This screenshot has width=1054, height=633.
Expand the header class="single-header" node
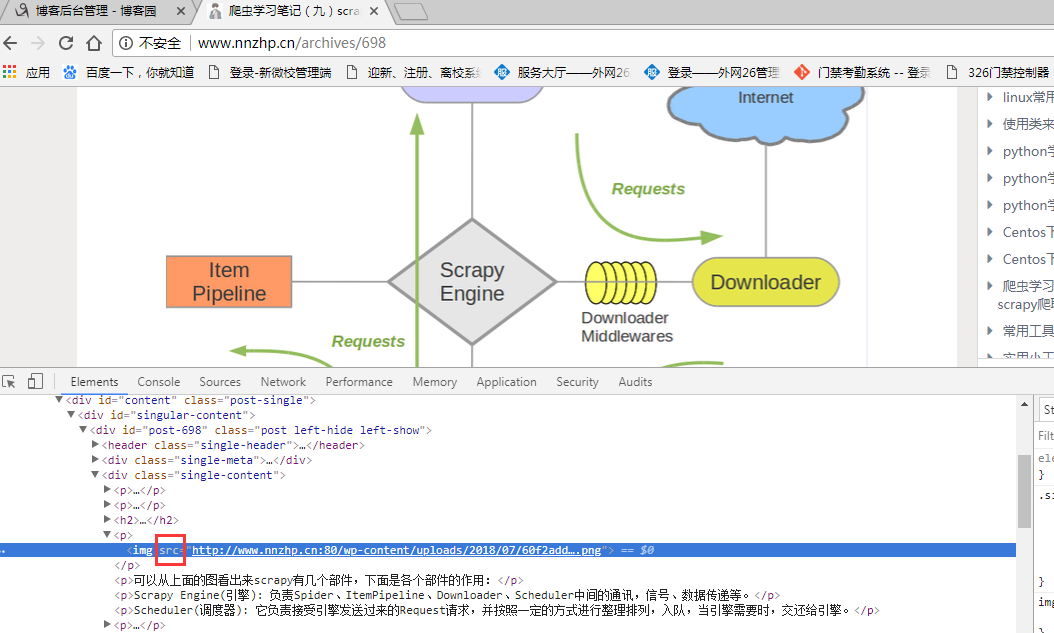click(x=95, y=444)
